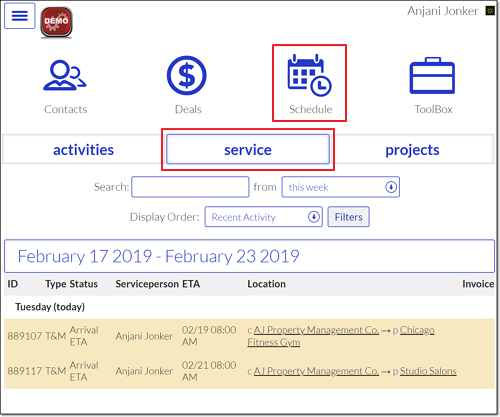
Task: Click the Anjani Jonker user name
Action: point(443,11)
